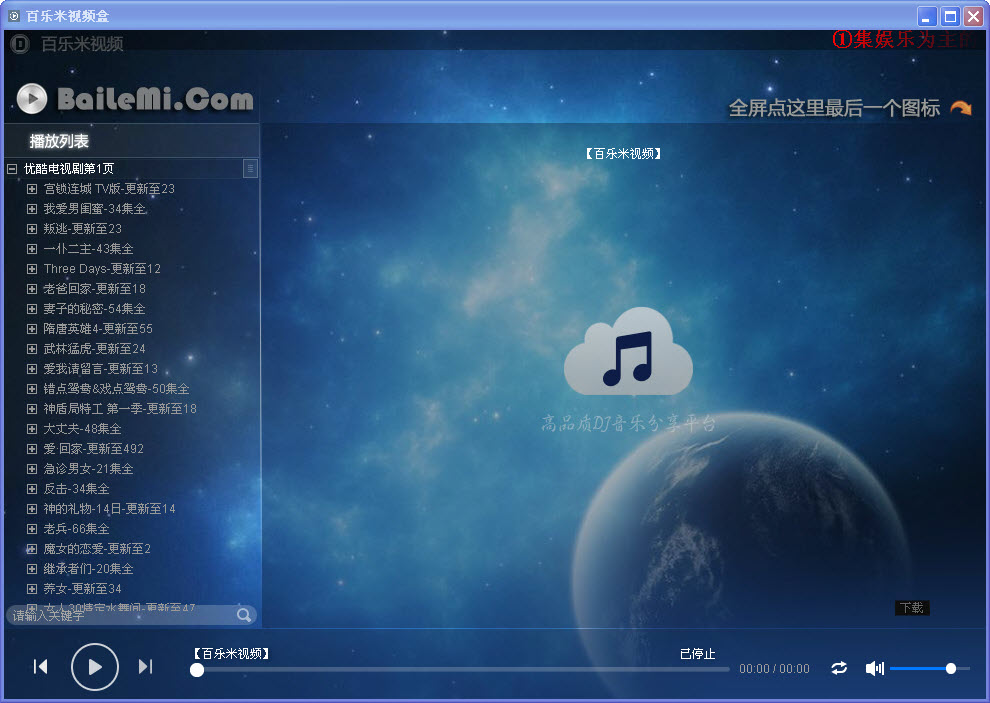Close the 百乐米视频盒 window
This screenshot has height=703, width=990.
click(974, 16)
